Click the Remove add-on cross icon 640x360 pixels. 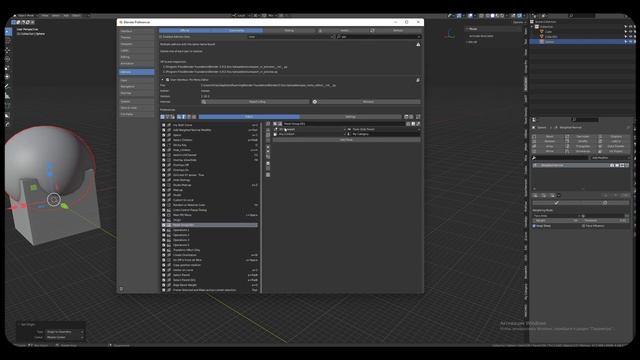click(x=315, y=102)
